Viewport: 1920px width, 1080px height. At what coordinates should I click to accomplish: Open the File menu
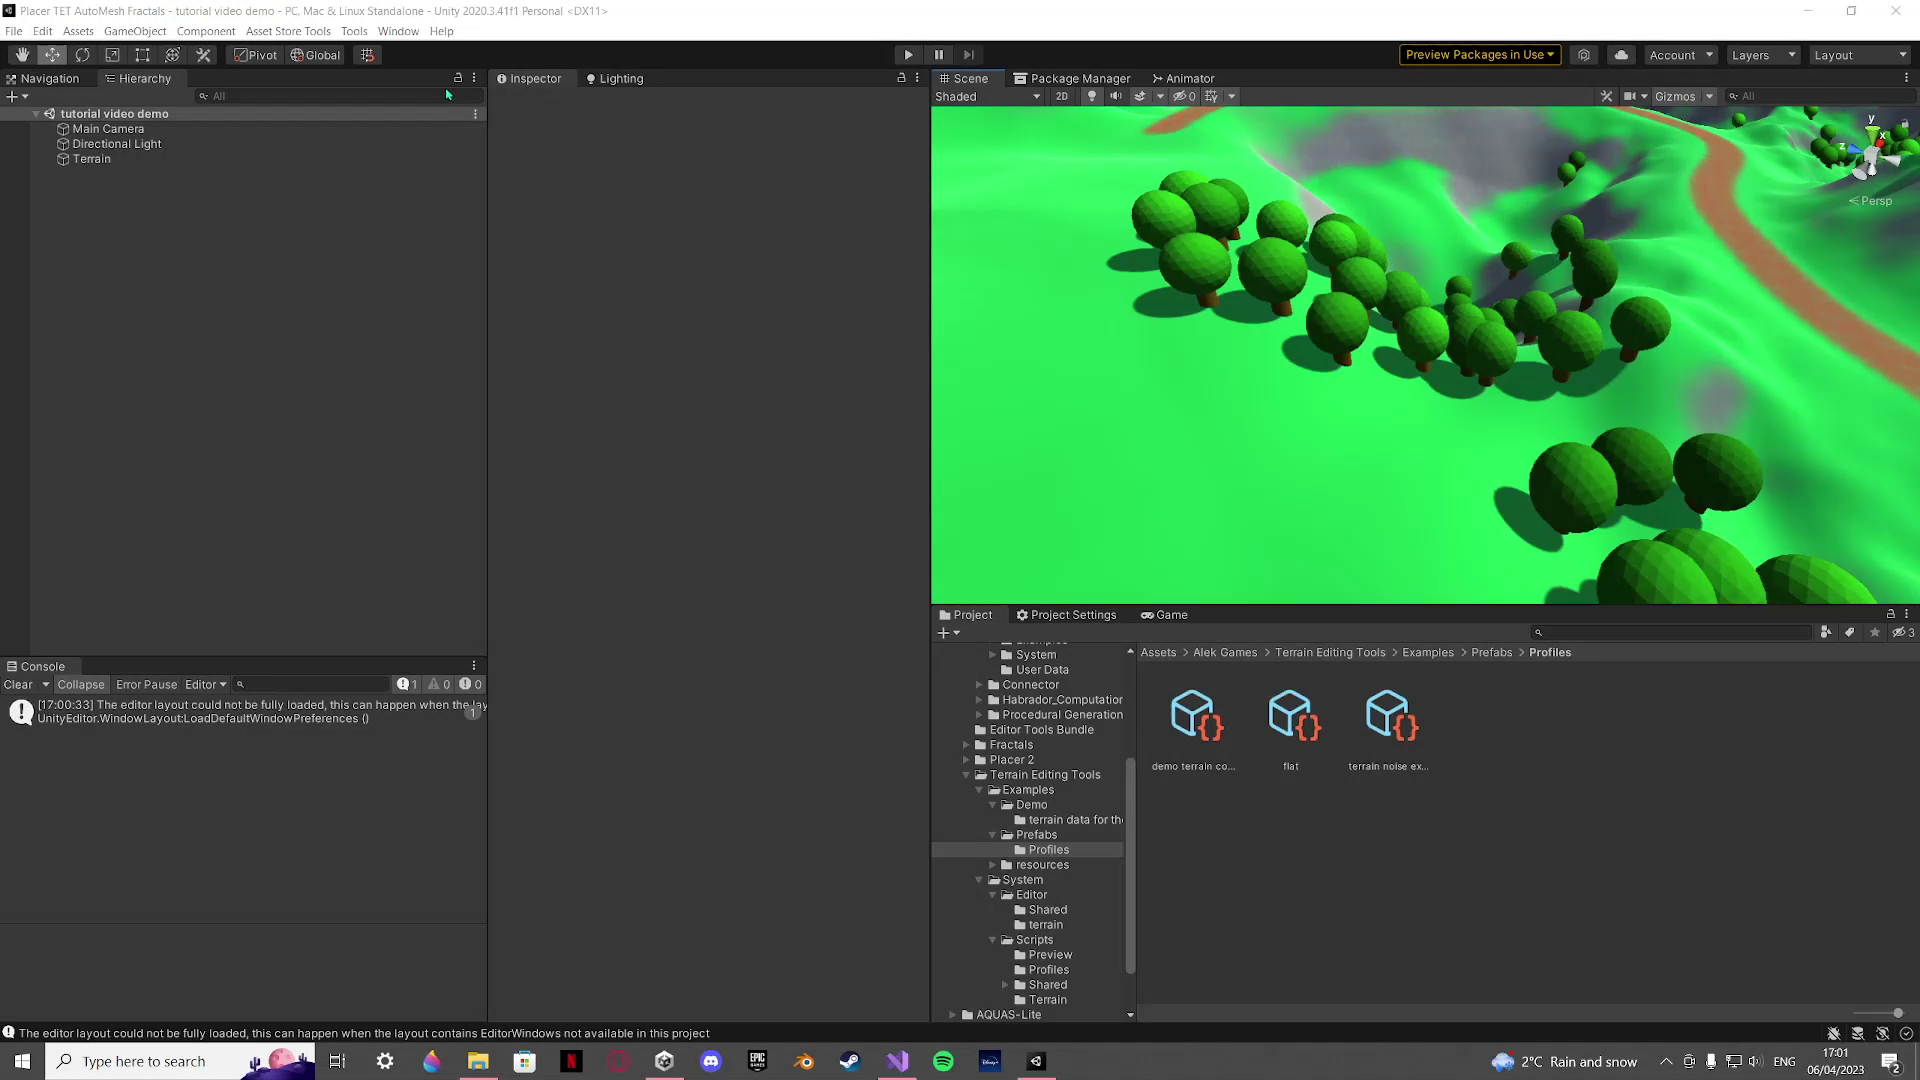point(14,31)
